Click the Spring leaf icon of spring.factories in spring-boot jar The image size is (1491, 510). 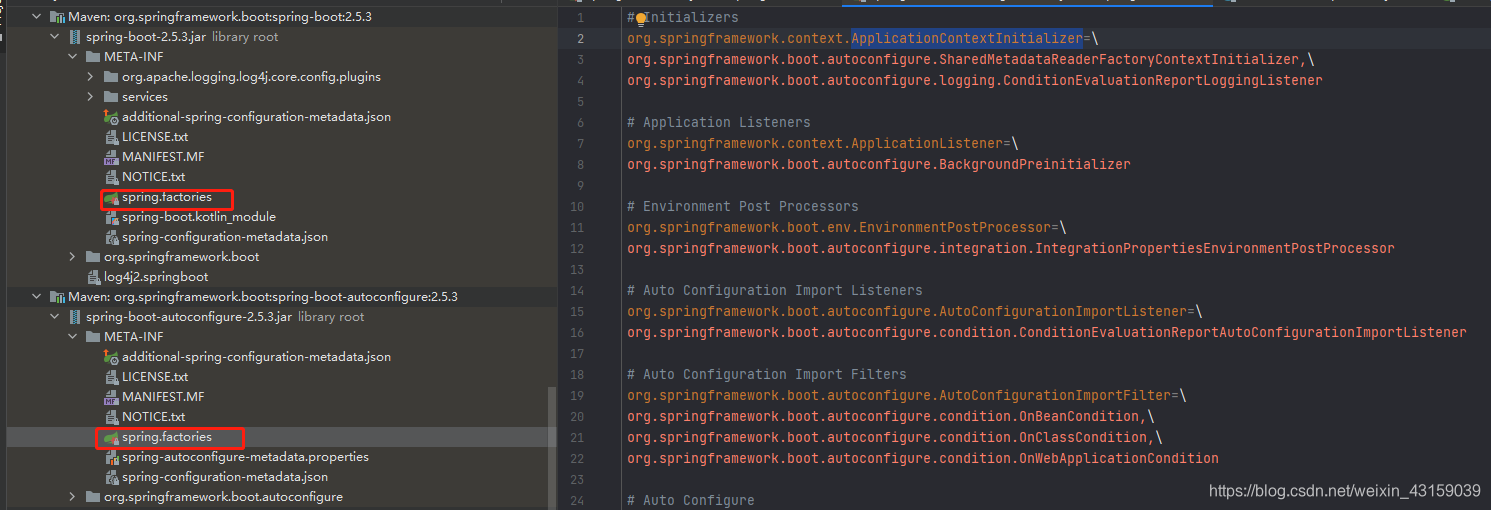(x=111, y=198)
